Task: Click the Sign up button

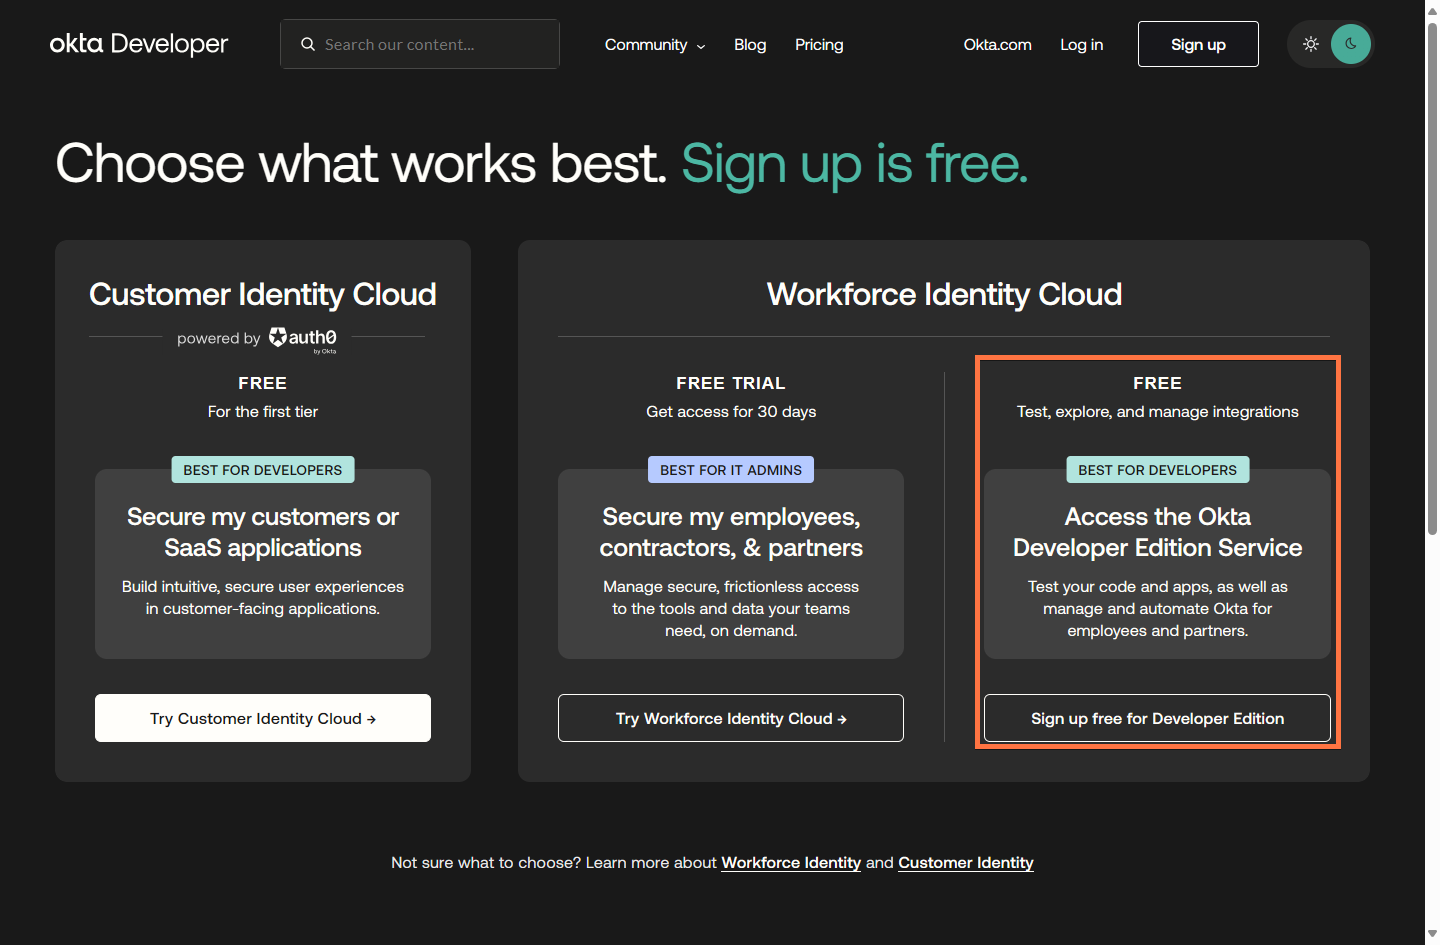Action: [x=1198, y=44]
